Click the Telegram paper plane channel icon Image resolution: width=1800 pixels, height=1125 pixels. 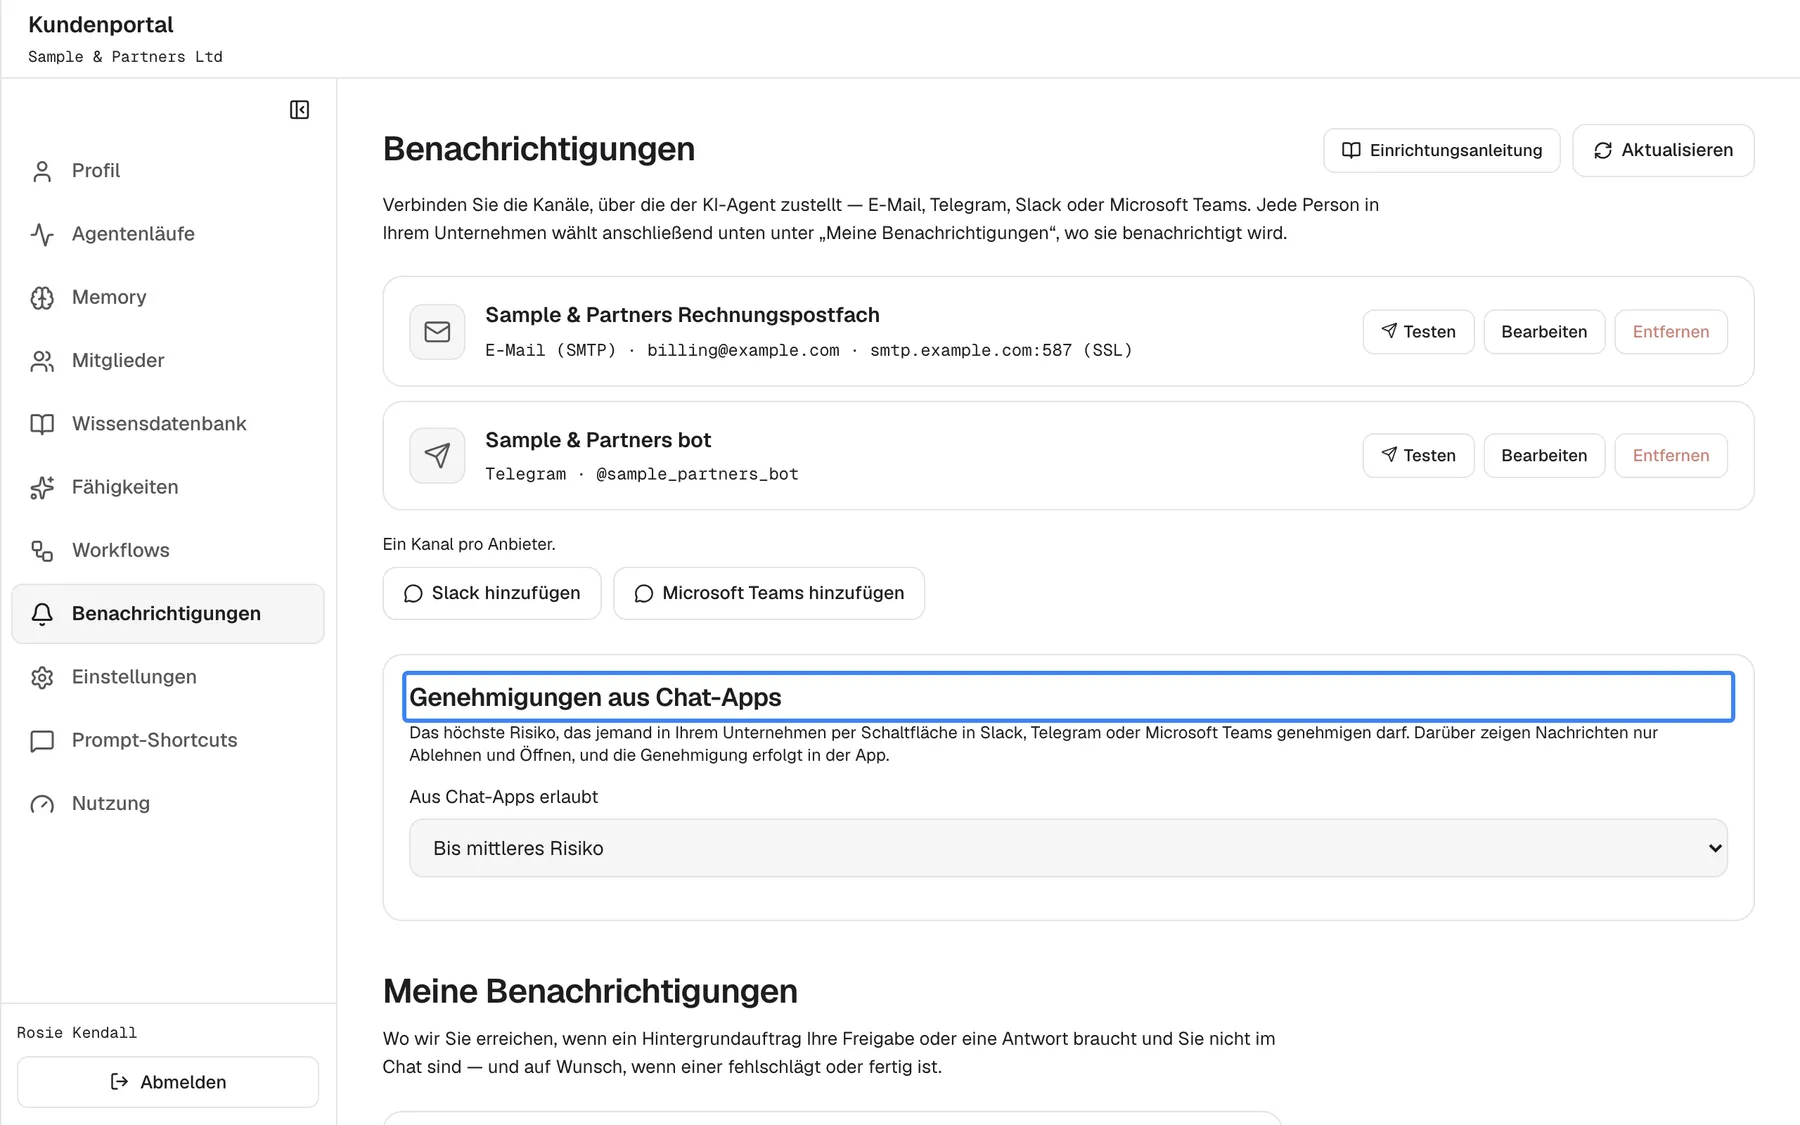437,456
